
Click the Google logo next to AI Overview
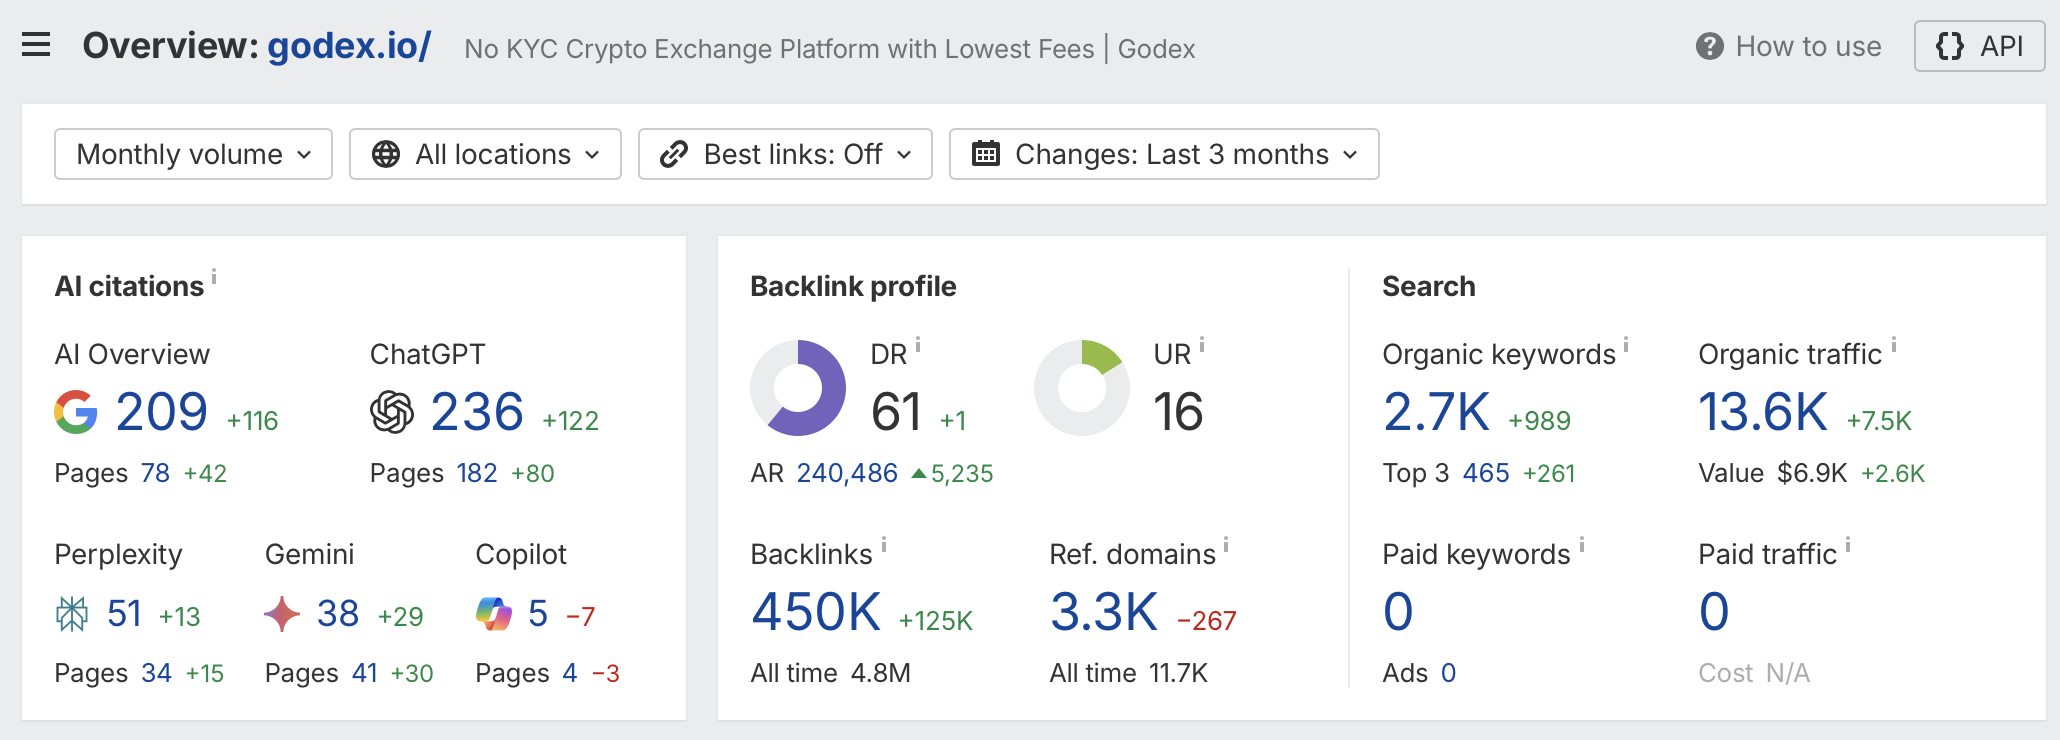[x=76, y=412]
